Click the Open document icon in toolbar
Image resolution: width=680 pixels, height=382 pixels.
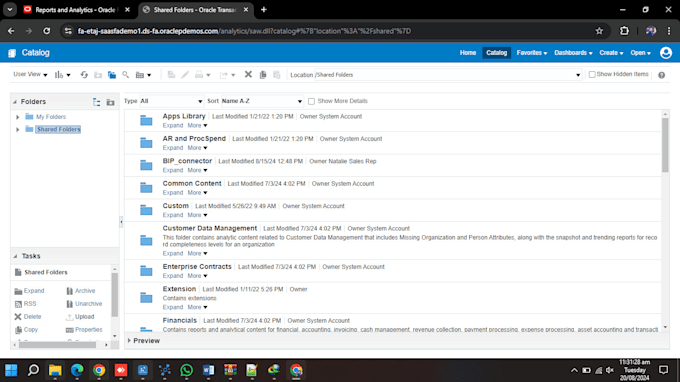pos(171,75)
